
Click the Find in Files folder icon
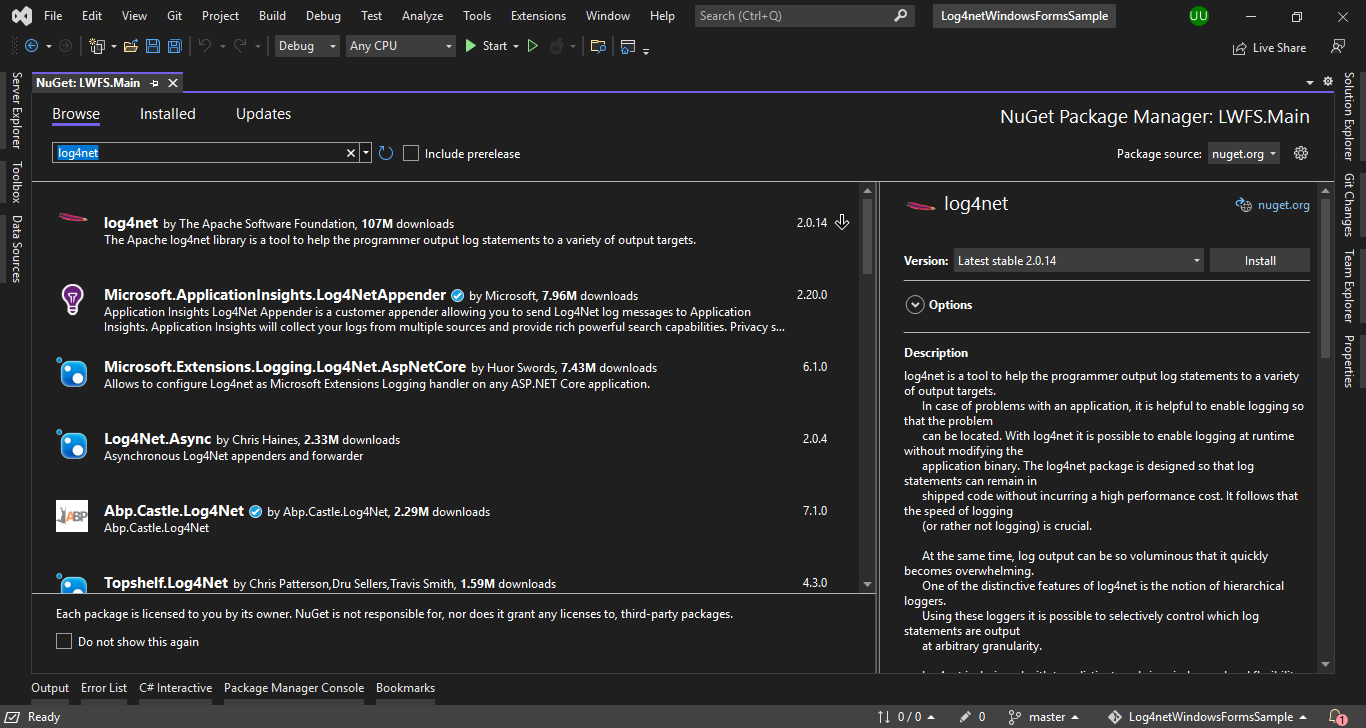[x=598, y=46]
